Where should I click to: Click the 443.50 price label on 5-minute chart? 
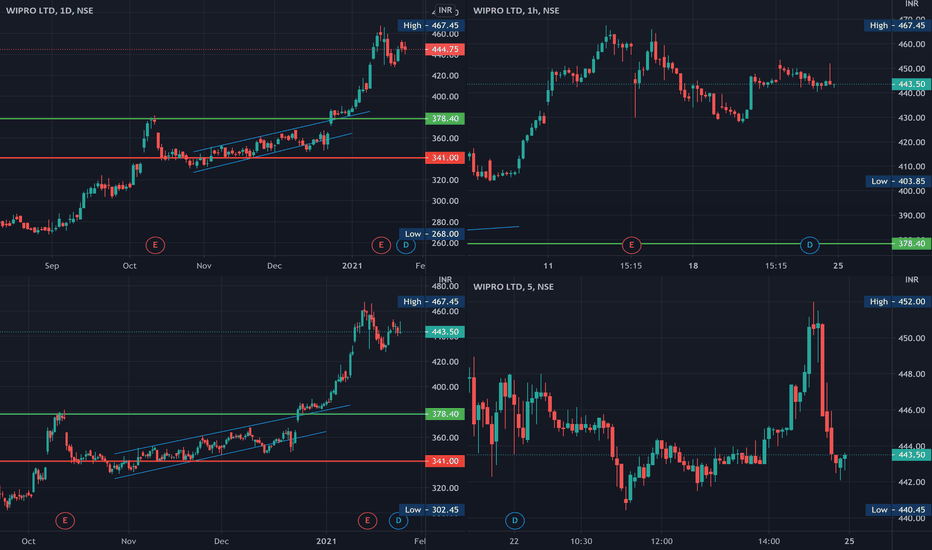pos(911,455)
